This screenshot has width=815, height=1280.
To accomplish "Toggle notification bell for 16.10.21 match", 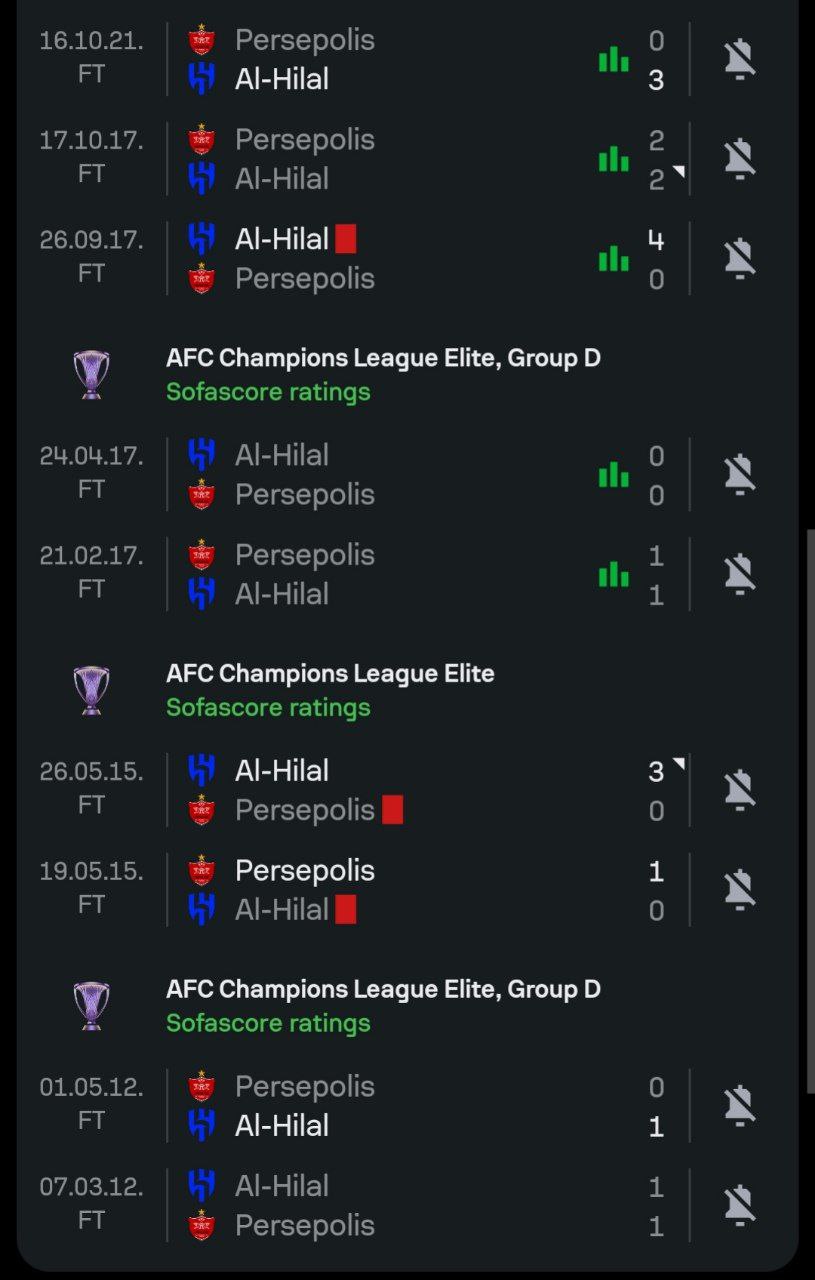I will [739, 60].
